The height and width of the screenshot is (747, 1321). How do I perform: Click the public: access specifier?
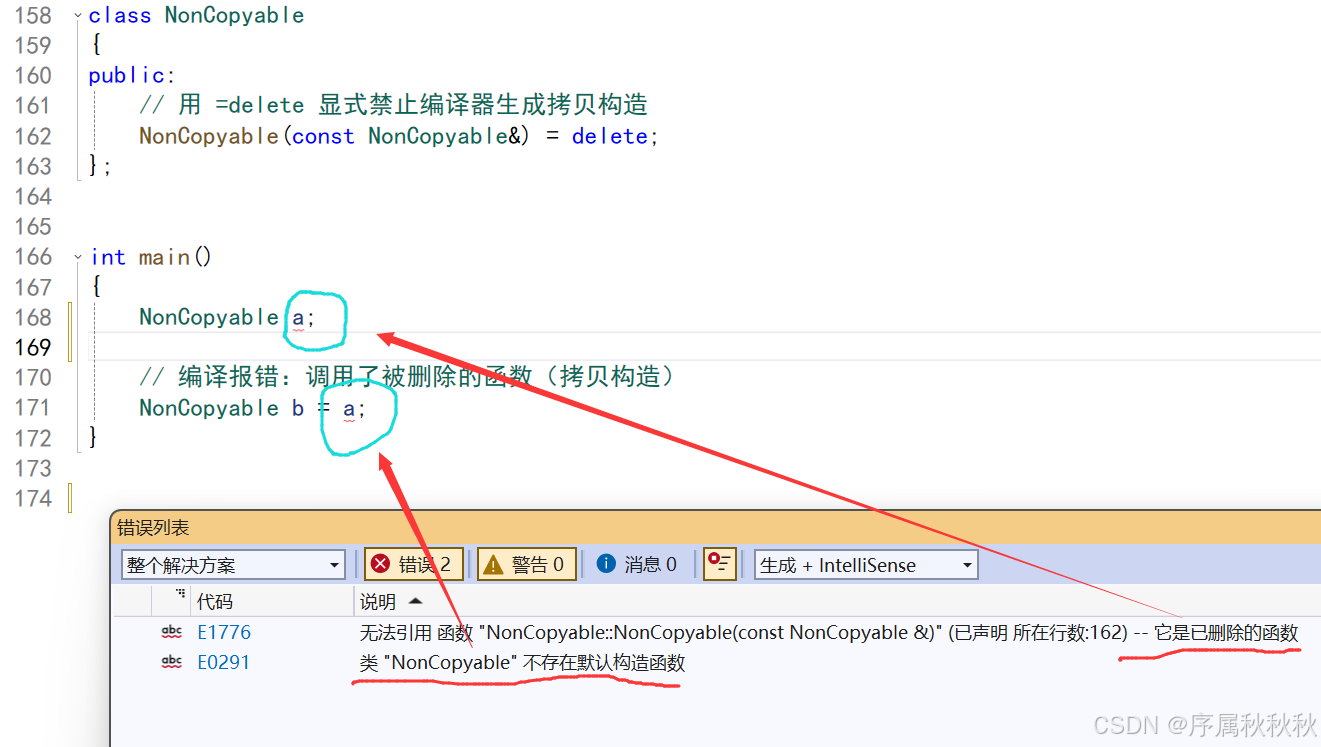coord(132,76)
